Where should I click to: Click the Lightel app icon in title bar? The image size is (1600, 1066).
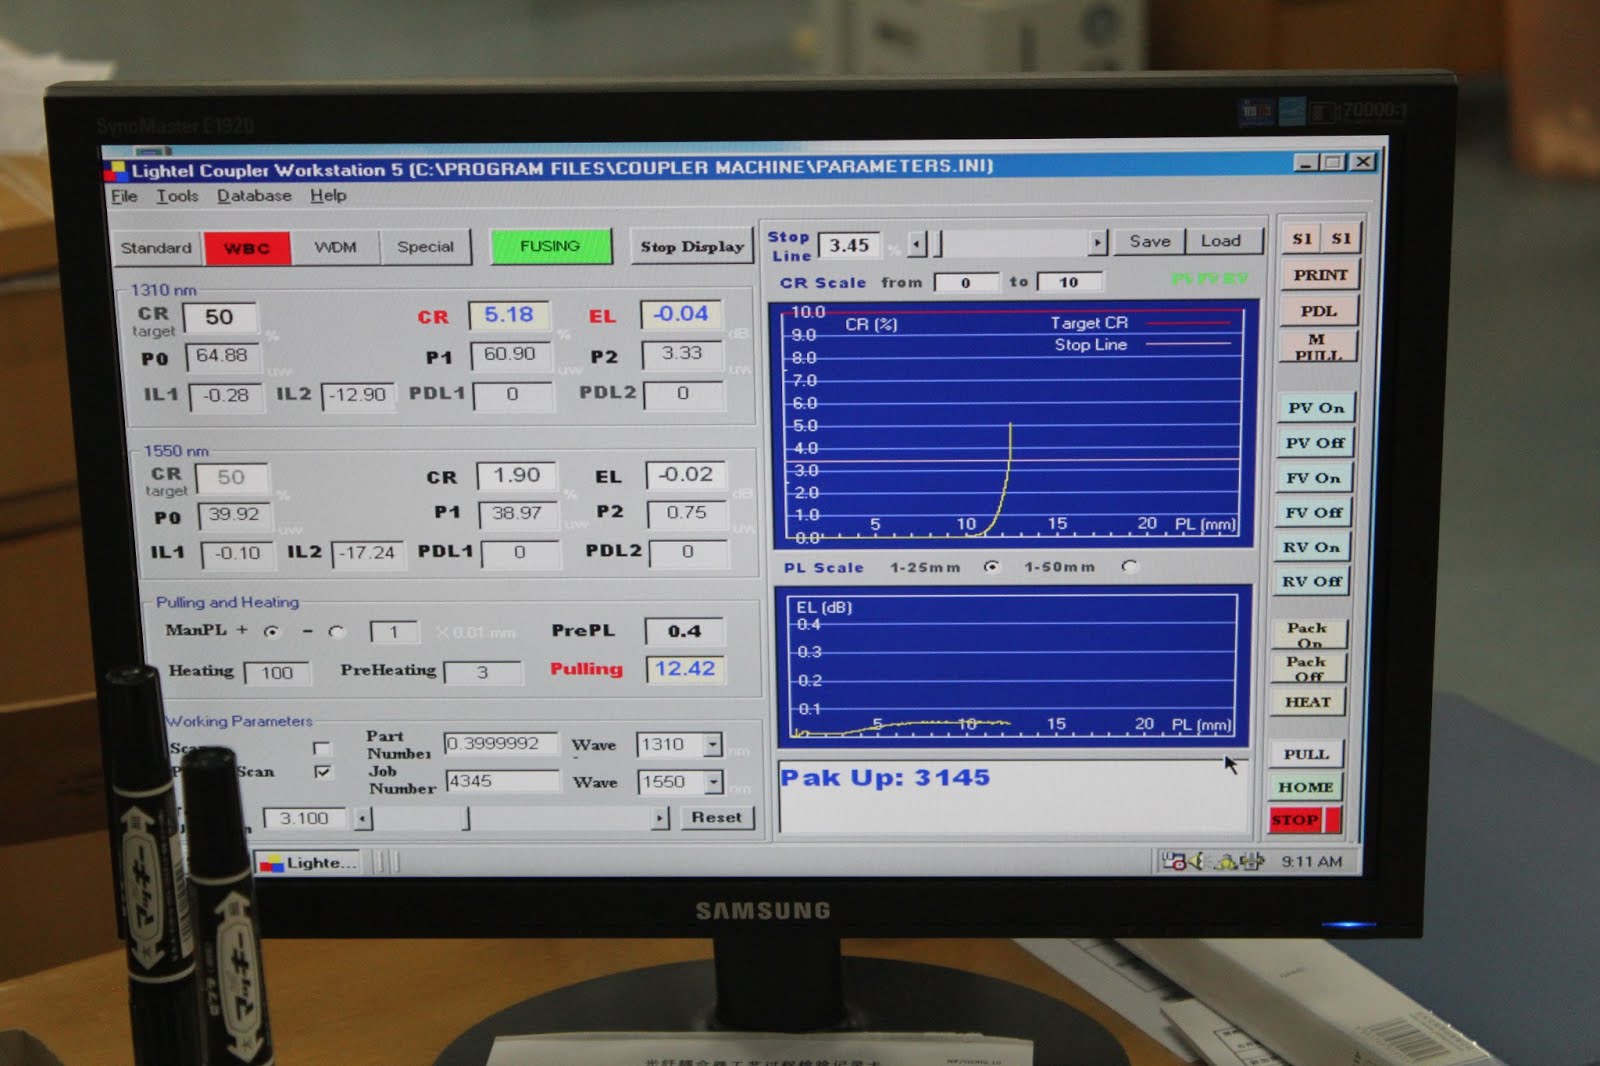pos(116,170)
